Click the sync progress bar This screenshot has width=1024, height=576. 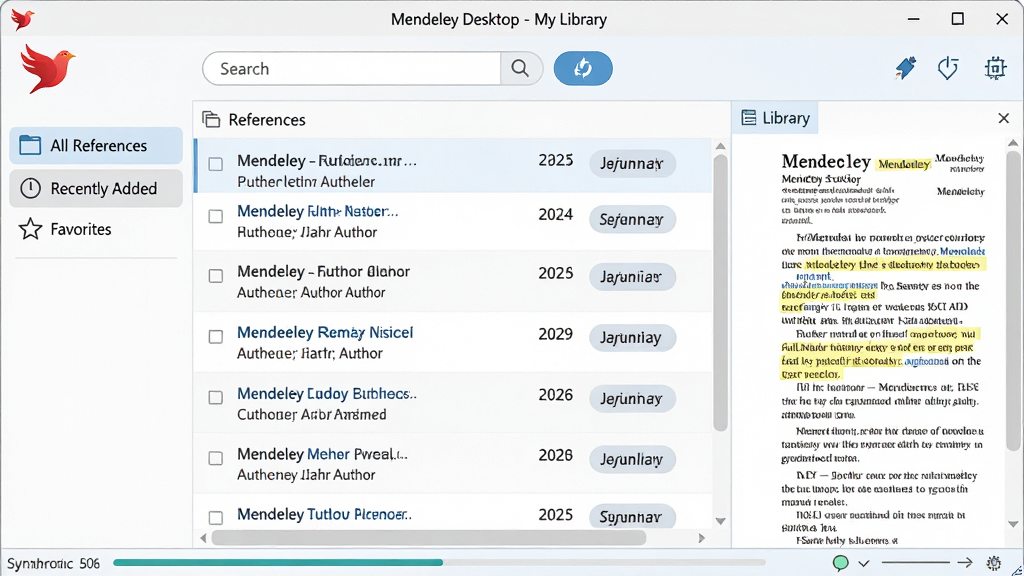[x=439, y=562]
